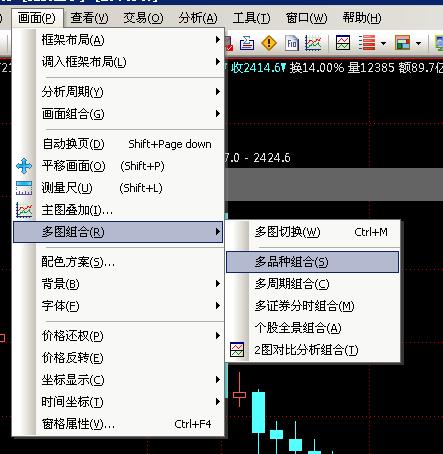The image size is (443, 454).
Task: Open the 工具(T) menu
Action: click(251, 18)
